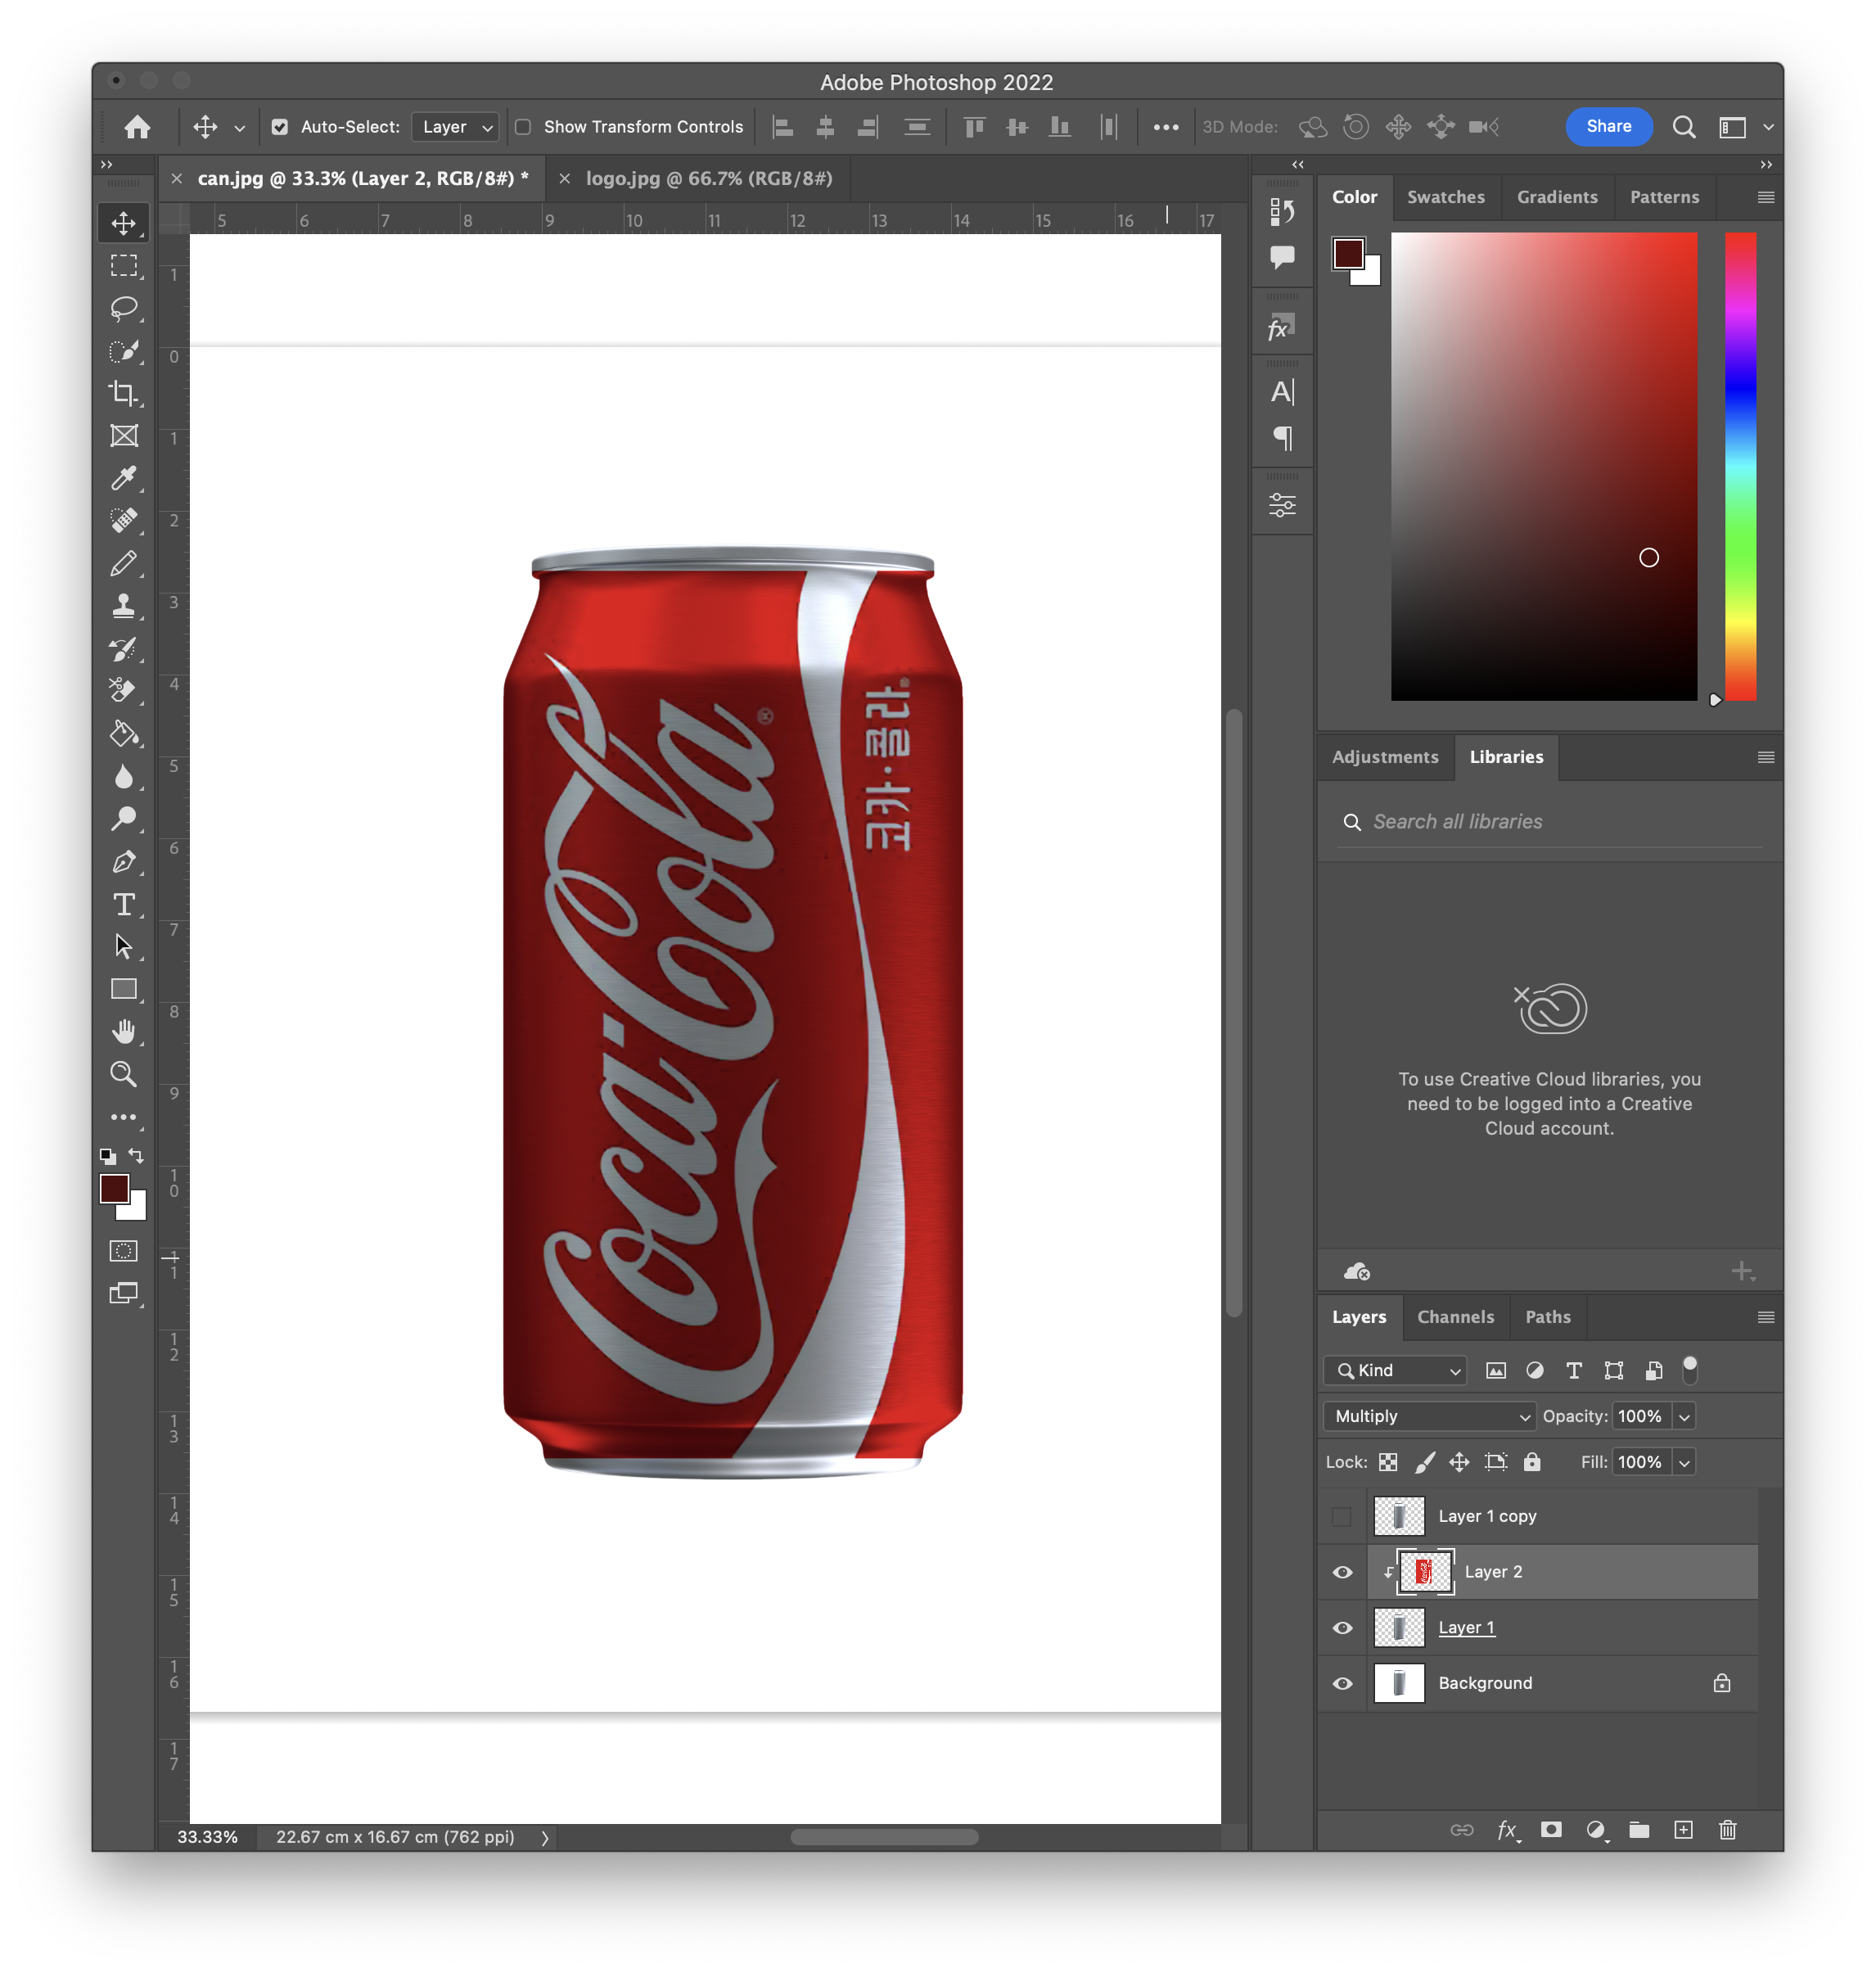1876x1973 pixels.
Task: Create new fill or adjustment layer
Action: [1596, 1829]
